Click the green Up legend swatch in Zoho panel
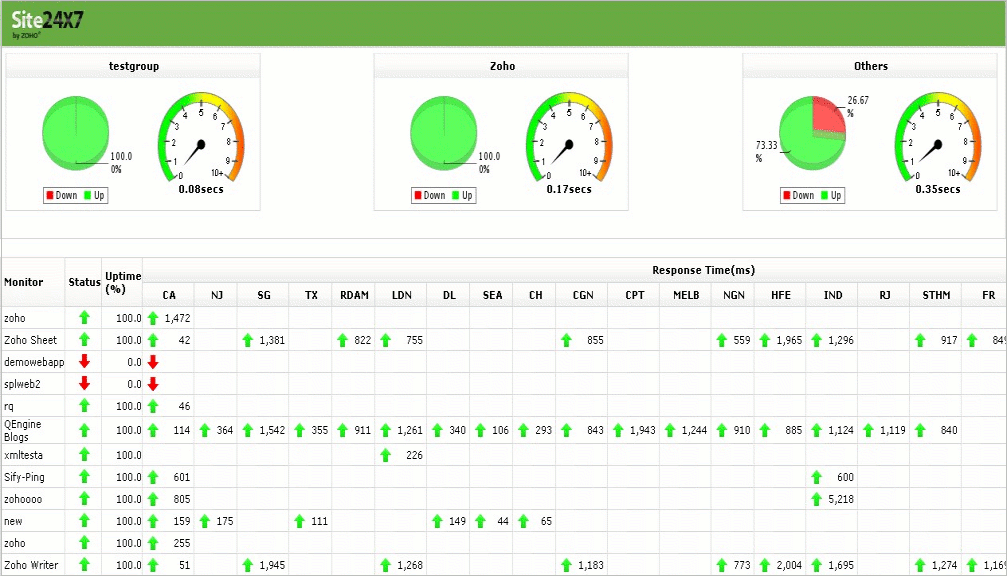Viewport: 1007px width, 576px height. [455, 195]
